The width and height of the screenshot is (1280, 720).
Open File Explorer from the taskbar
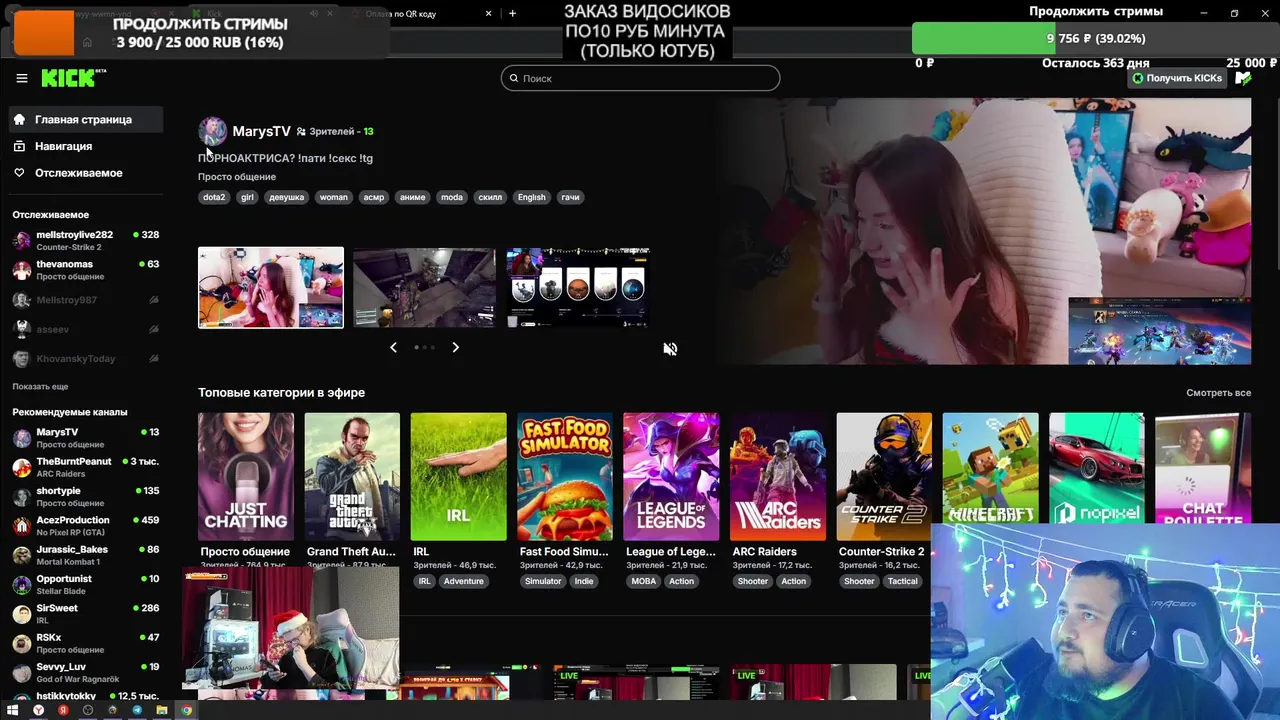pyautogui.click(x=161, y=710)
